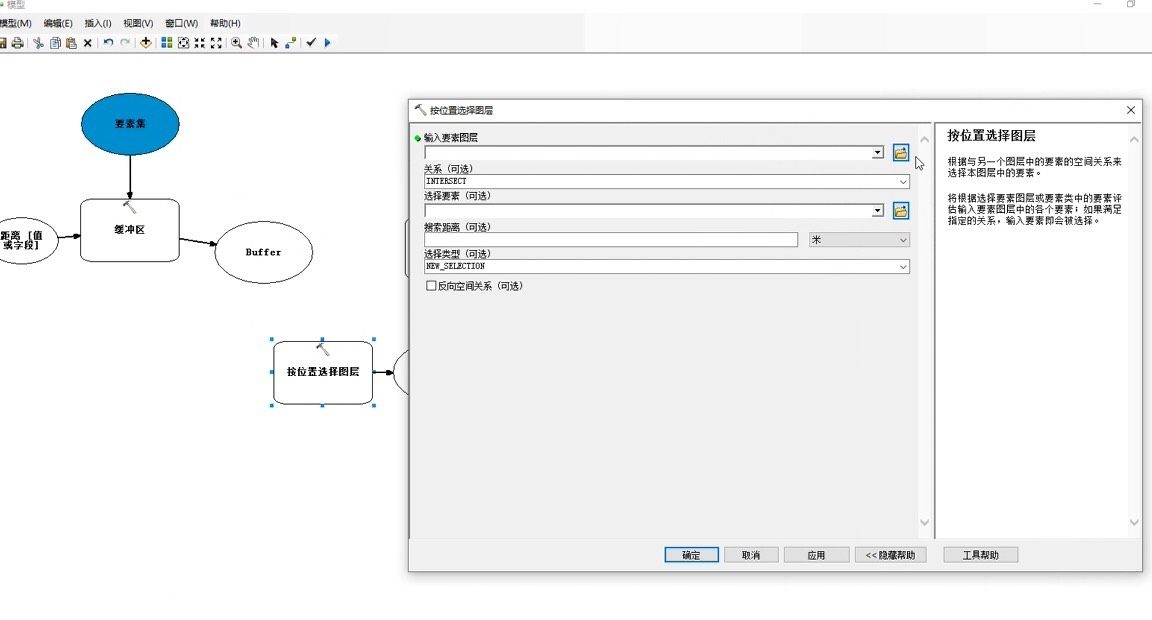Expand the 关系 INTERSECT dropdown
Viewport: 1152px width, 620px height.
pyautogui.click(x=903, y=181)
